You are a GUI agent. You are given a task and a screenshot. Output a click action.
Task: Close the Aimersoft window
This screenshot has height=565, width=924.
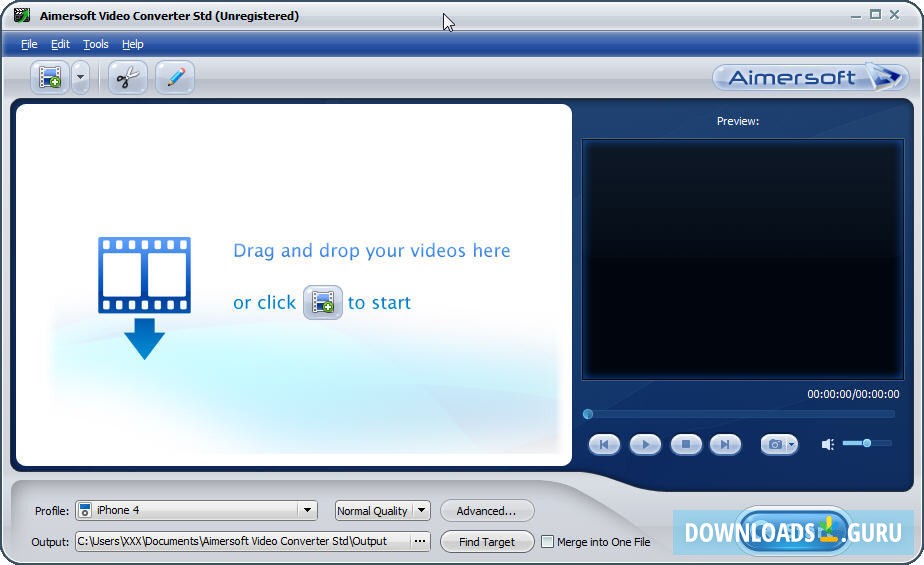(x=895, y=15)
